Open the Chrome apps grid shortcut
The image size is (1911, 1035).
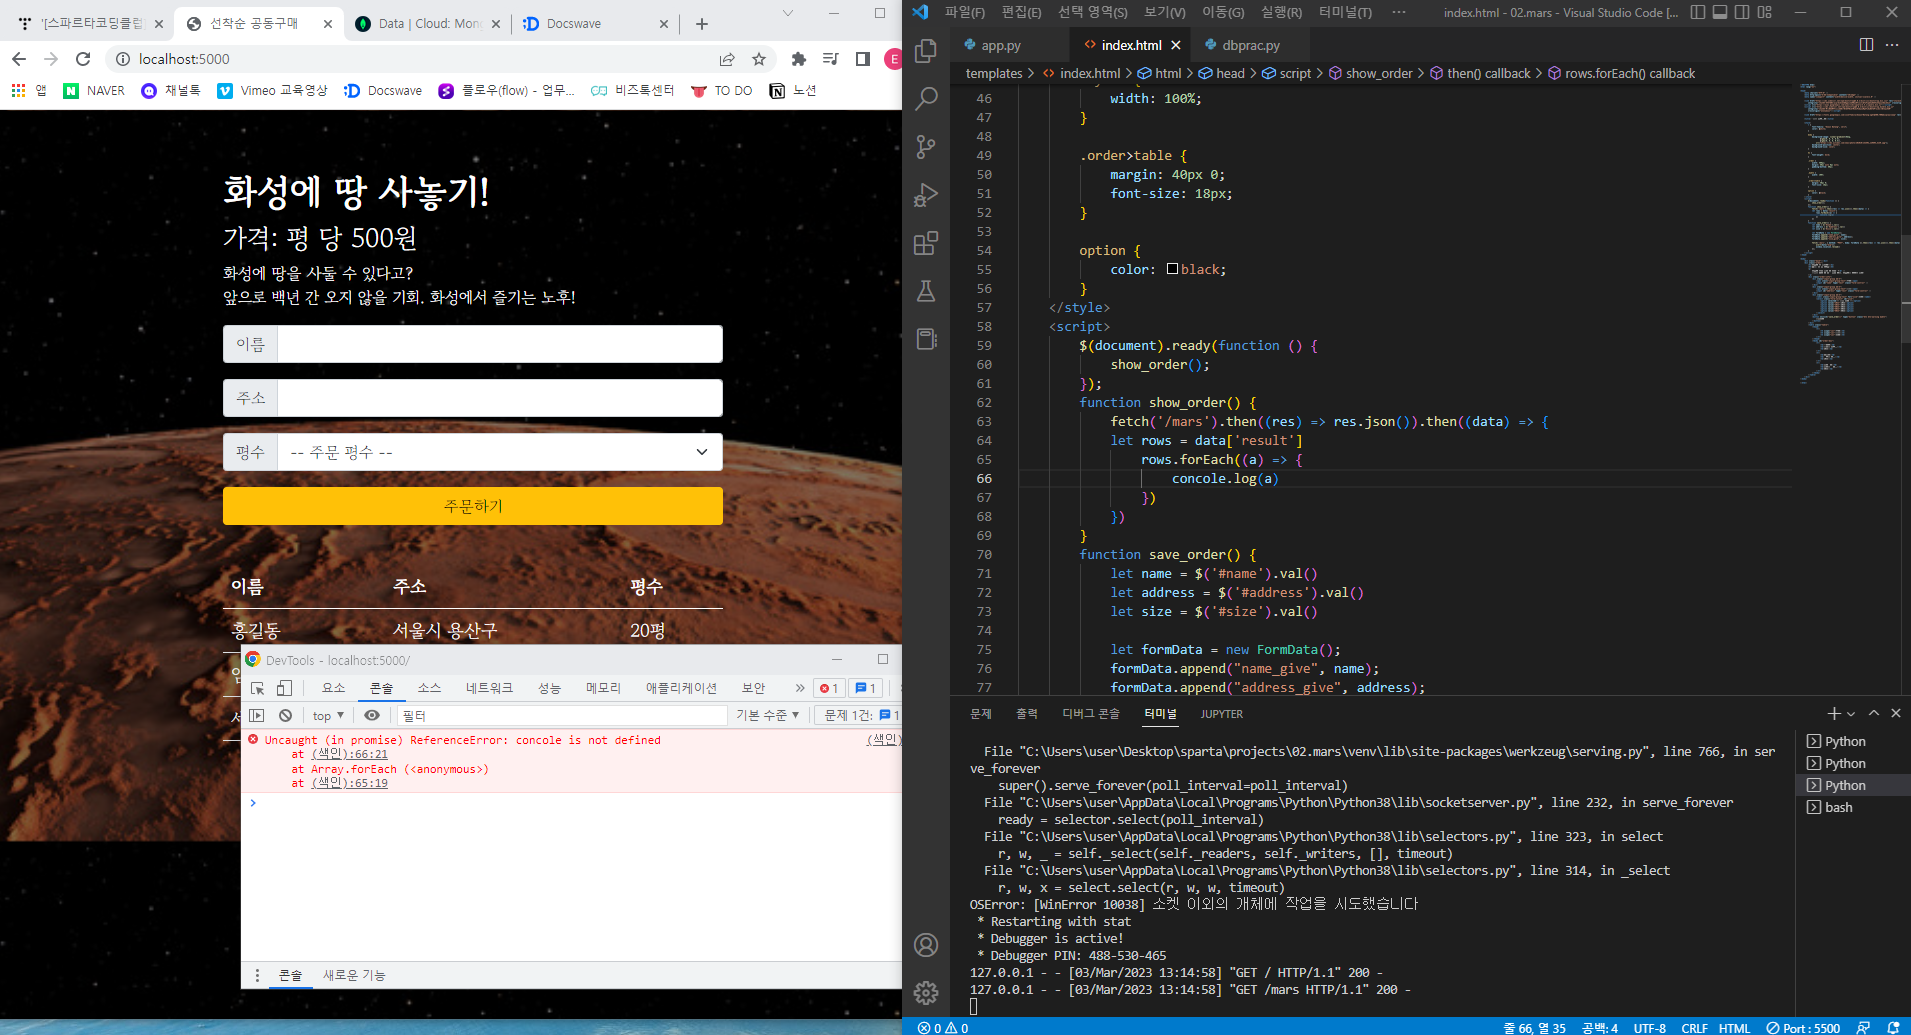18,90
